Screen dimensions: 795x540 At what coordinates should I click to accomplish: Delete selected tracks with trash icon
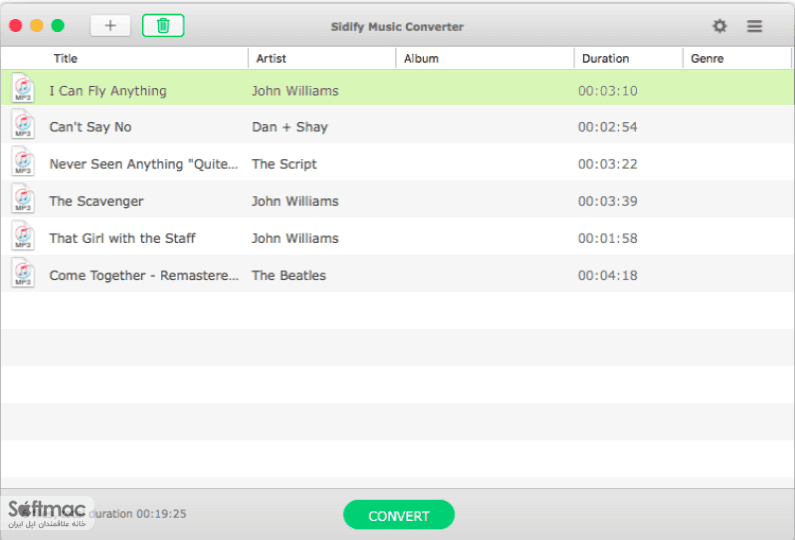tap(163, 25)
